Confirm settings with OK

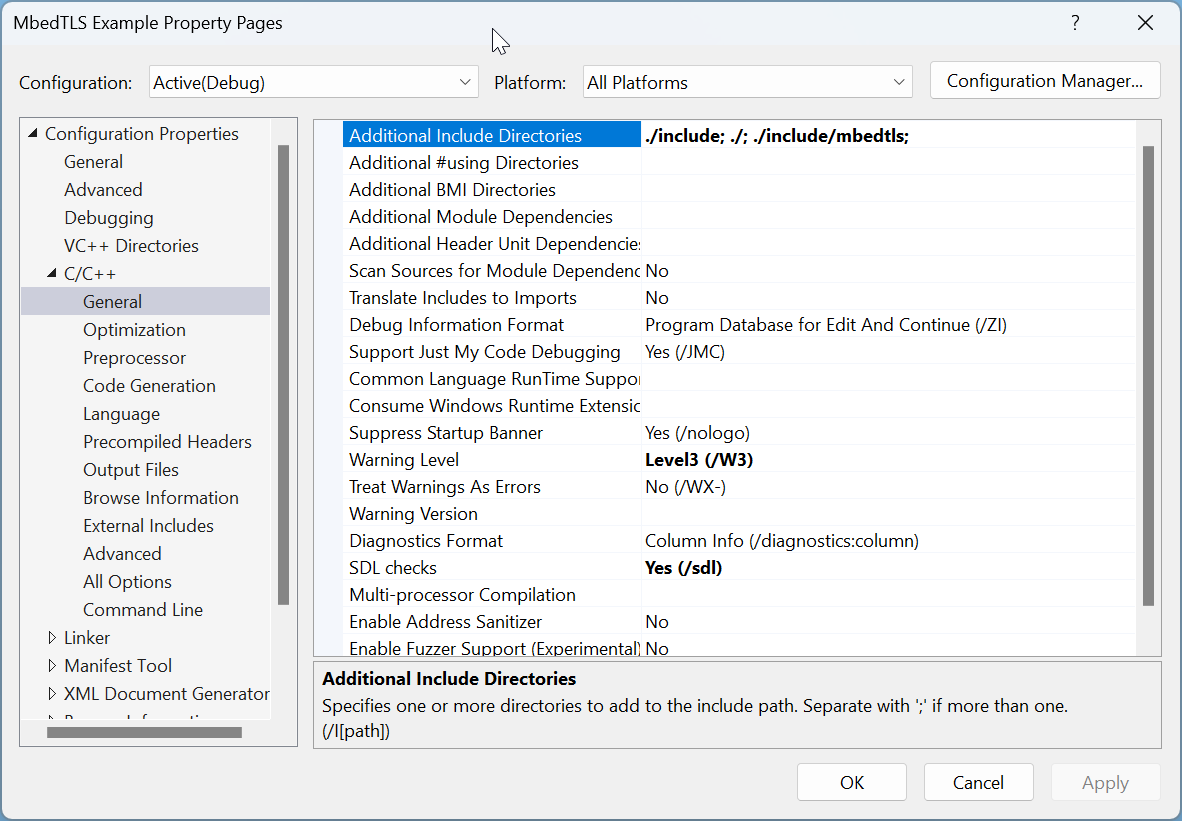point(851,782)
